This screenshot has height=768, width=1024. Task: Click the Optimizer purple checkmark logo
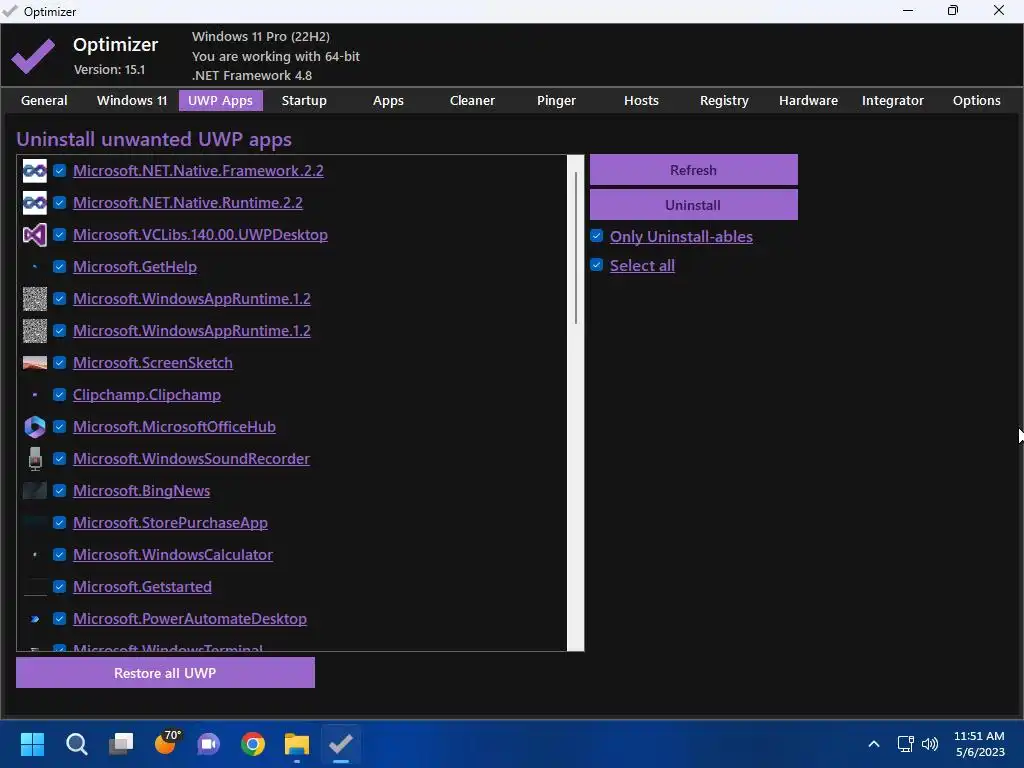click(33, 56)
